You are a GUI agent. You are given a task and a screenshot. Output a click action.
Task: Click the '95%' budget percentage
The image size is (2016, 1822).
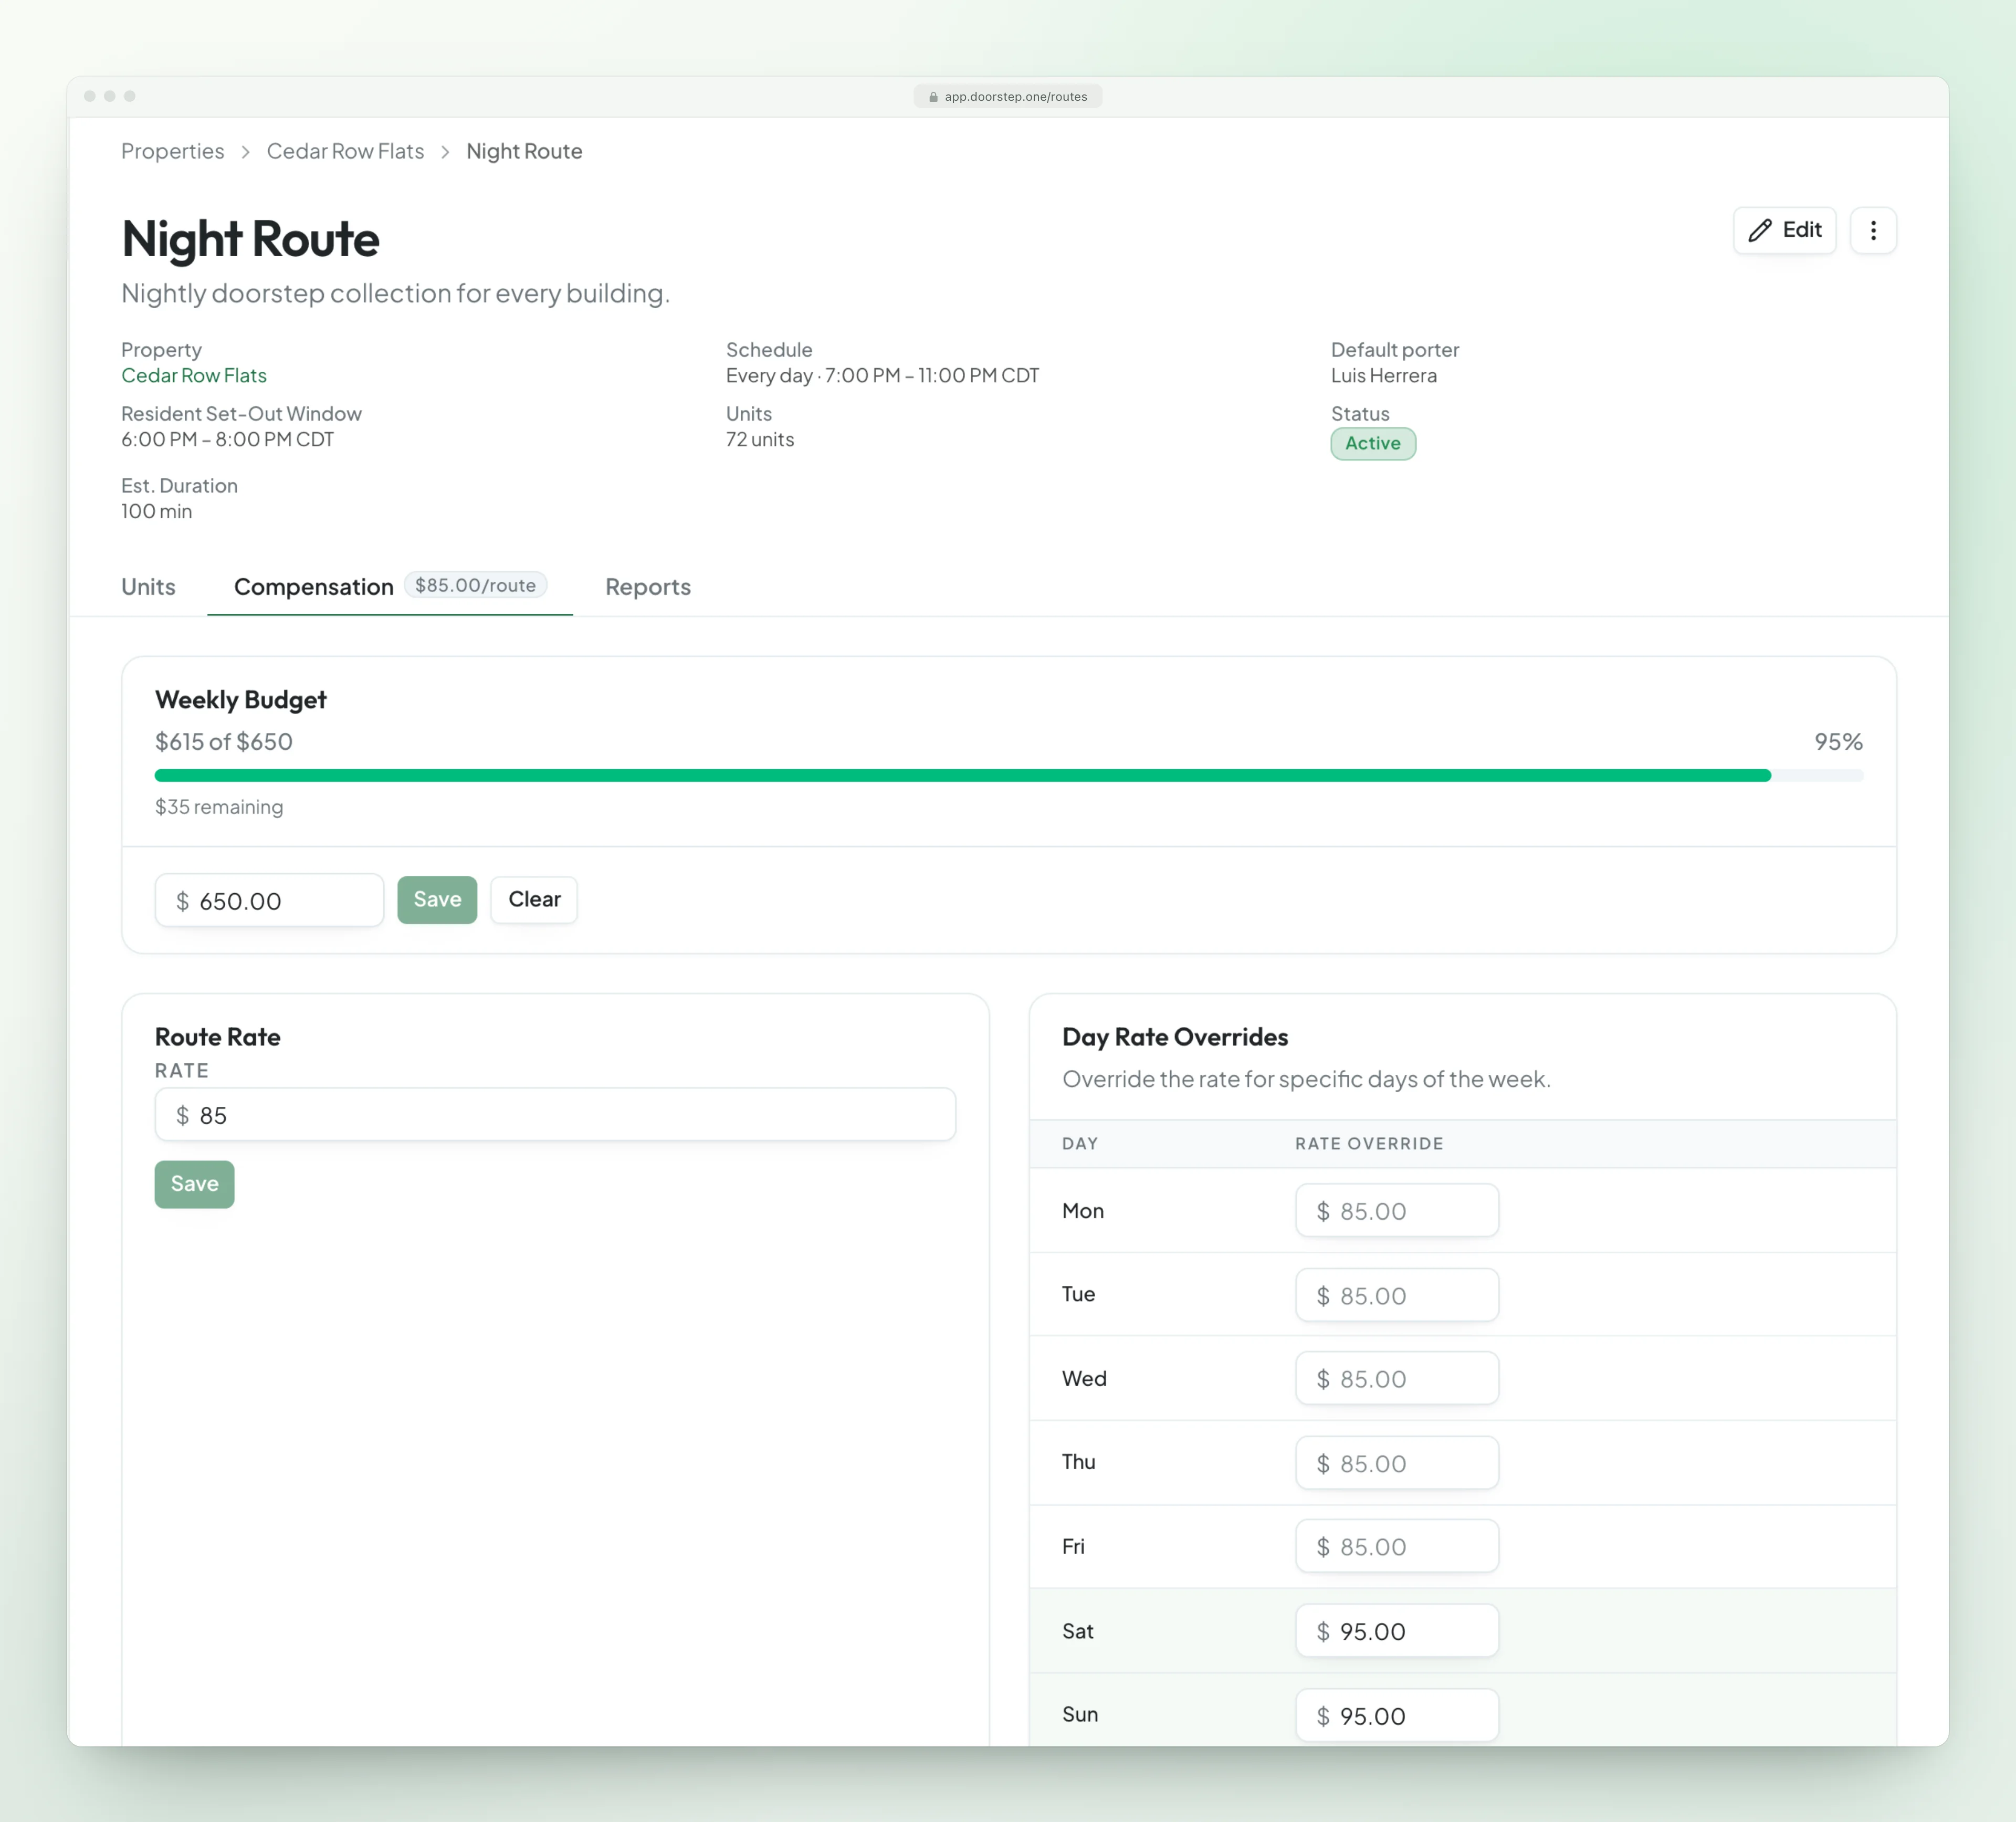click(1838, 741)
